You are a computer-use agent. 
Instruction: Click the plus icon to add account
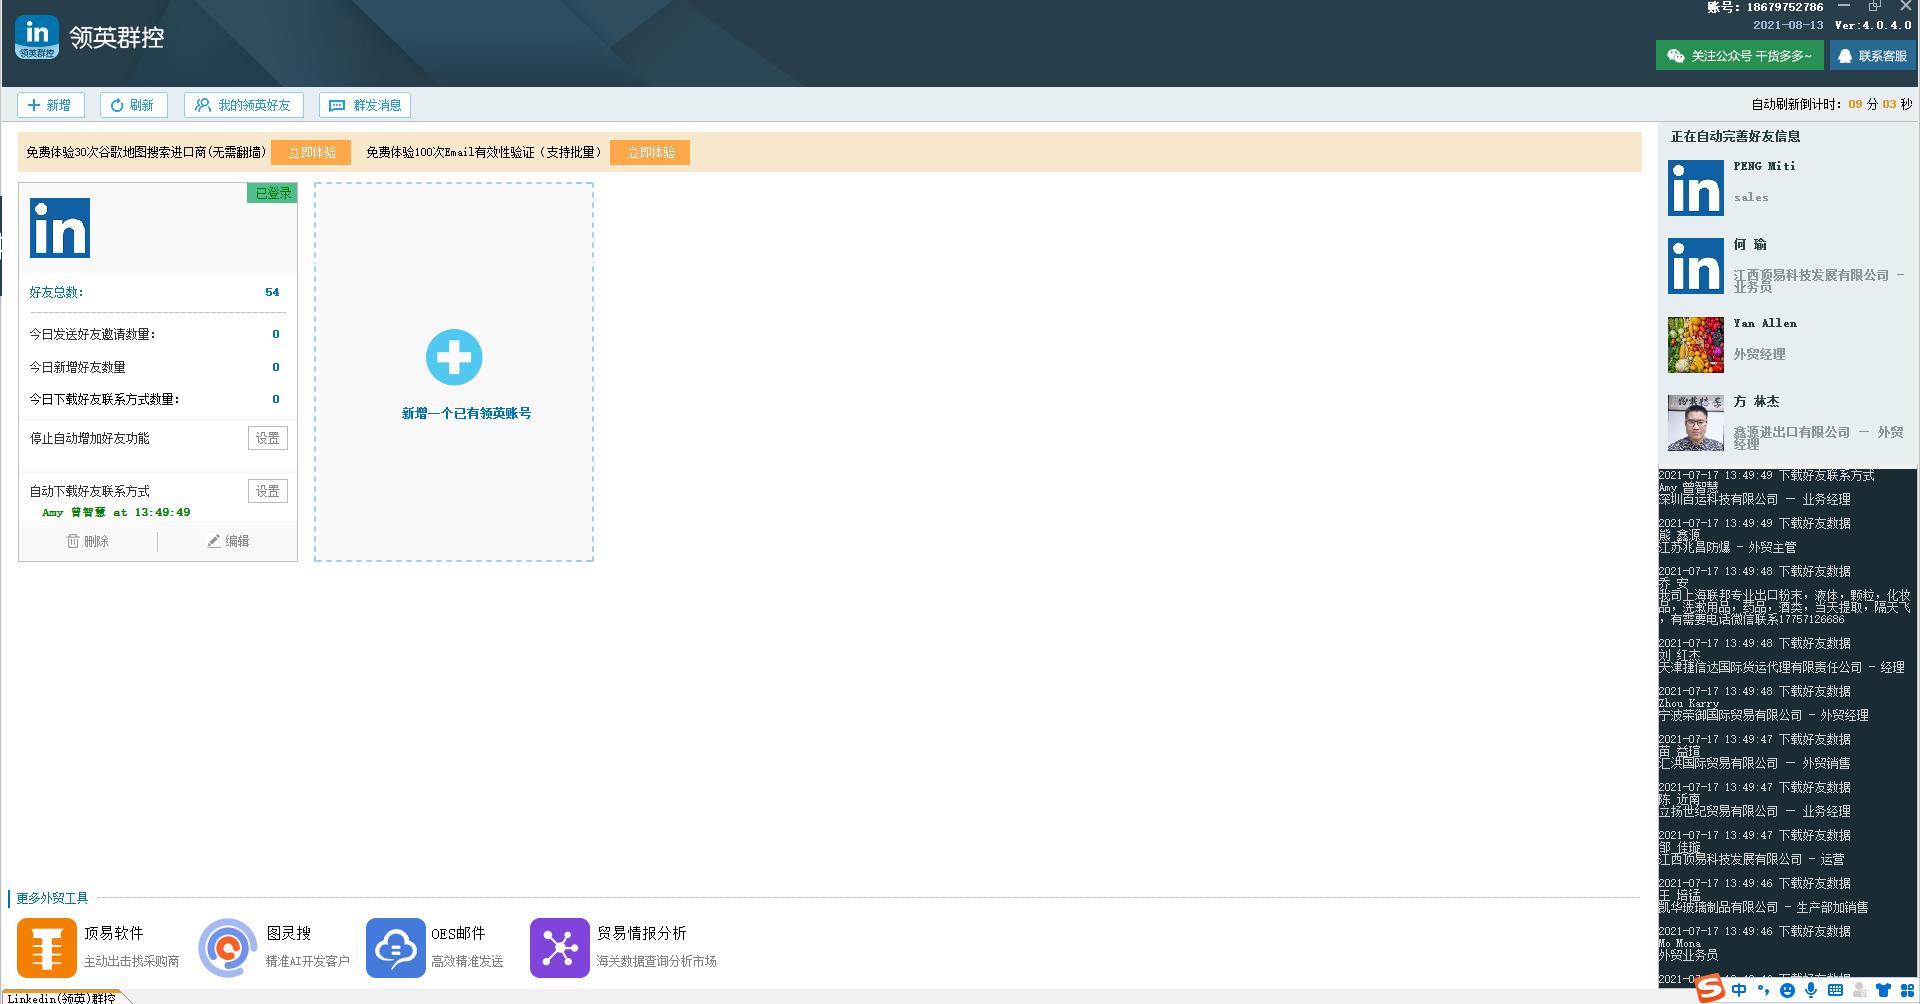pos(454,357)
